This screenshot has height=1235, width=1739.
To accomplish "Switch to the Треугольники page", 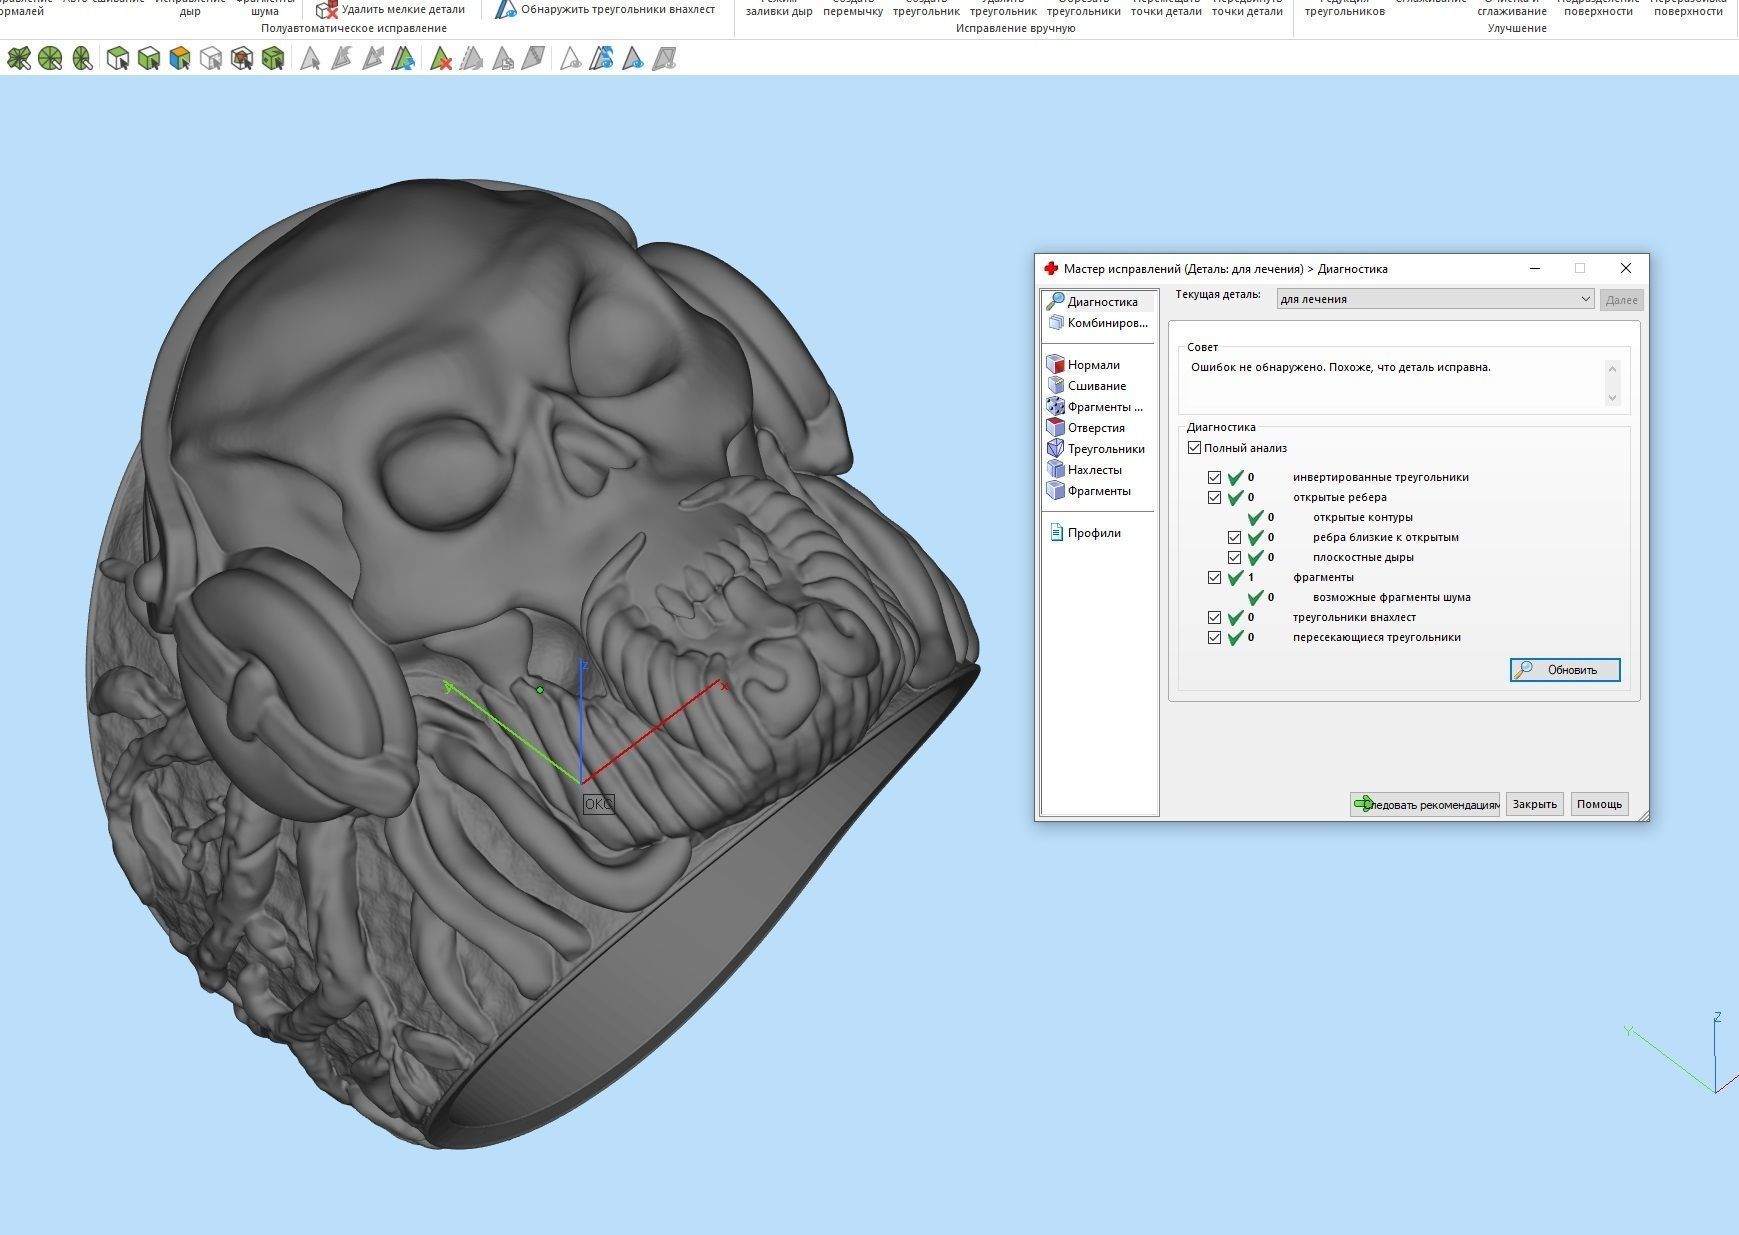I will [1097, 448].
